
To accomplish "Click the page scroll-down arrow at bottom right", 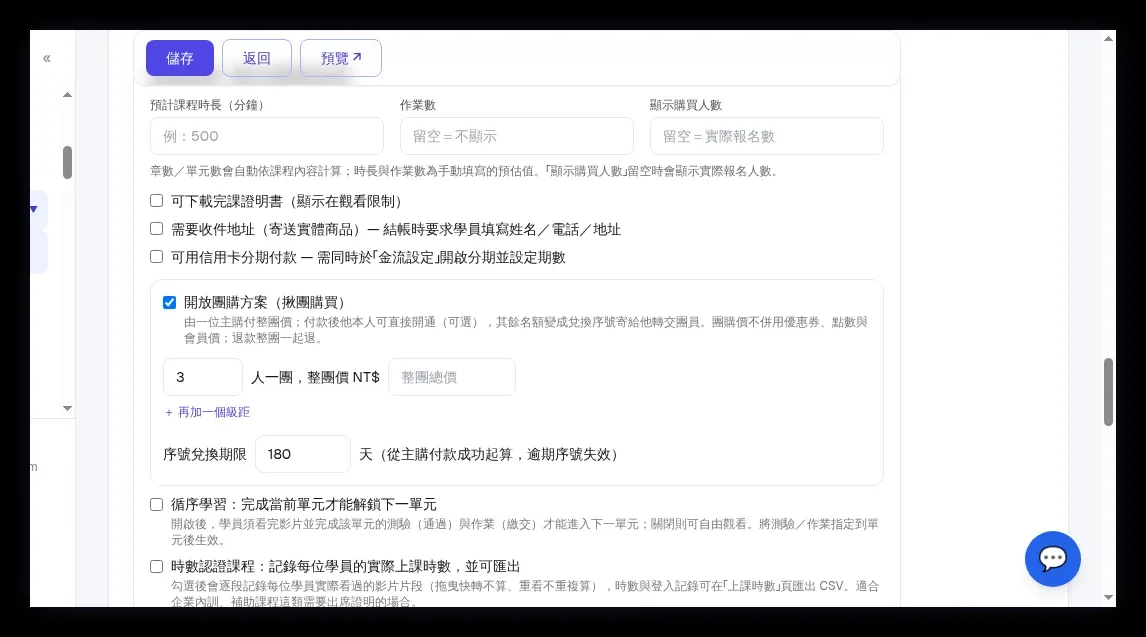I will tap(1109, 598).
